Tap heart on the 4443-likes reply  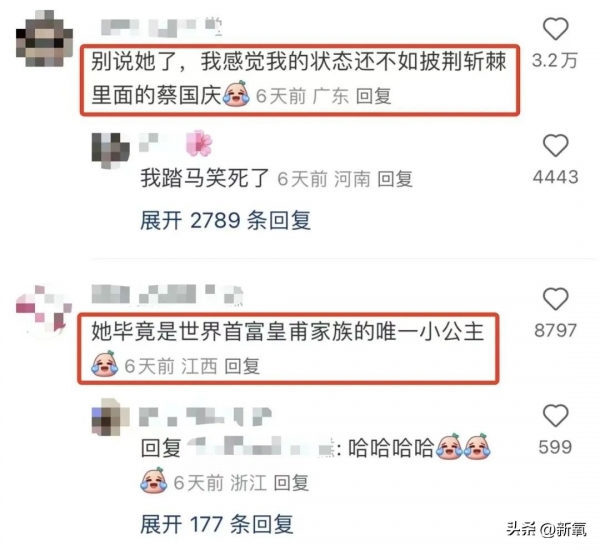(555, 146)
